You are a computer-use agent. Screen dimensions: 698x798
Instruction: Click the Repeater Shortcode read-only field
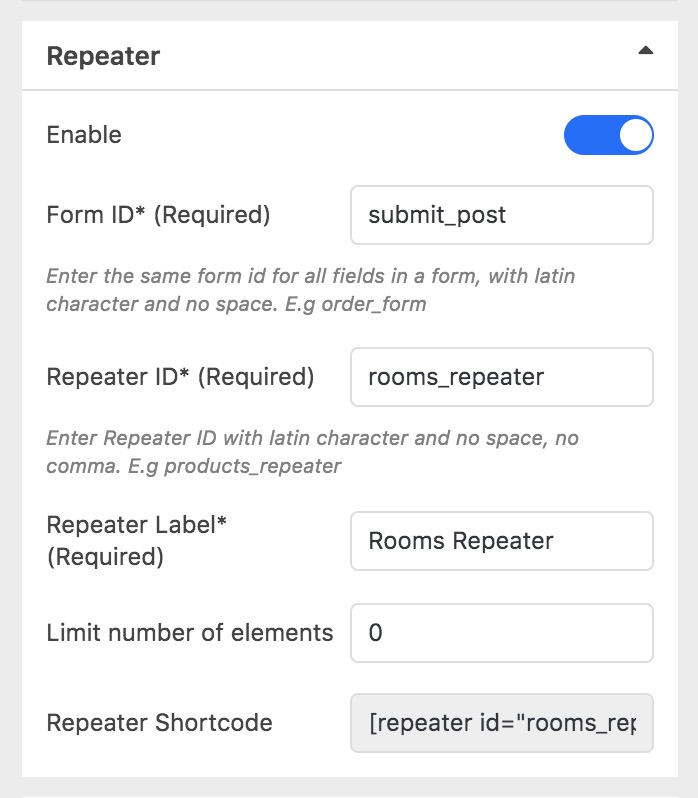point(501,723)
